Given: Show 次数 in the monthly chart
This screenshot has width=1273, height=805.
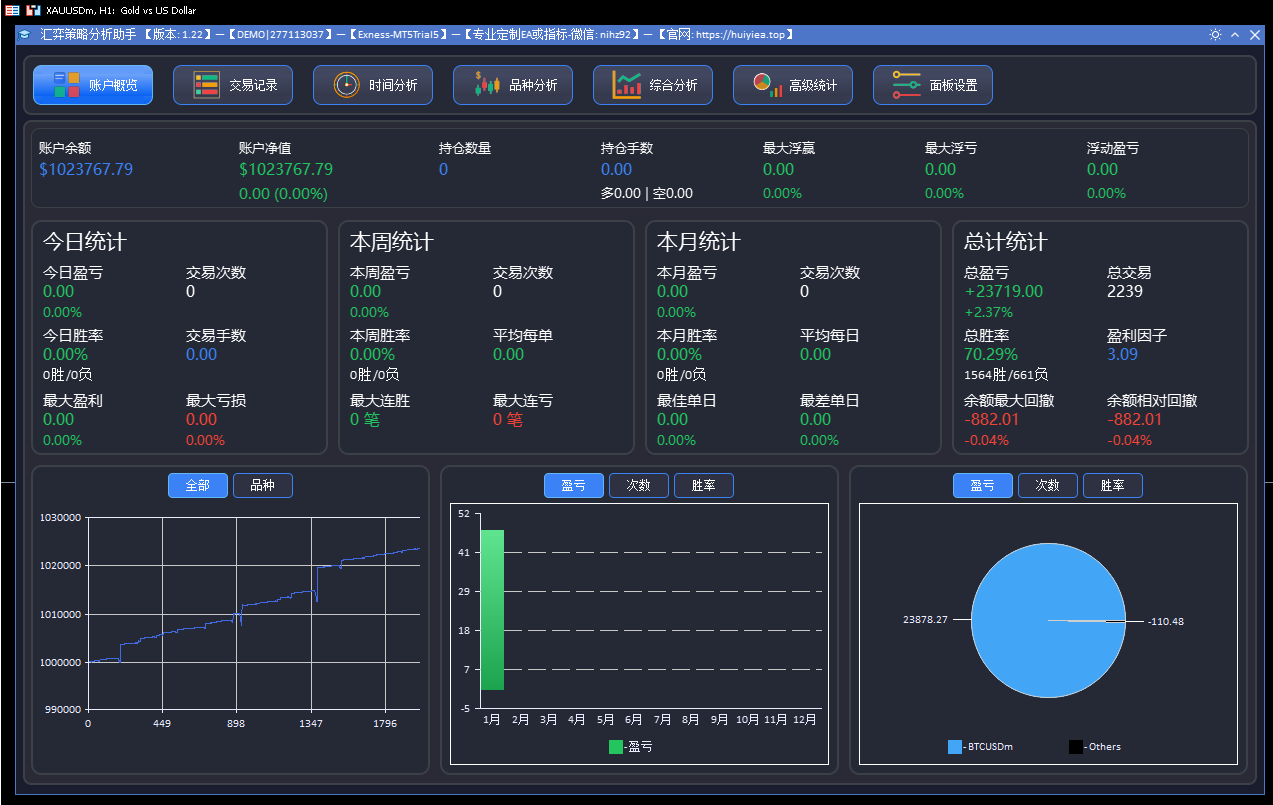Looking at the screenshot, I should click(x=638, y=485).
